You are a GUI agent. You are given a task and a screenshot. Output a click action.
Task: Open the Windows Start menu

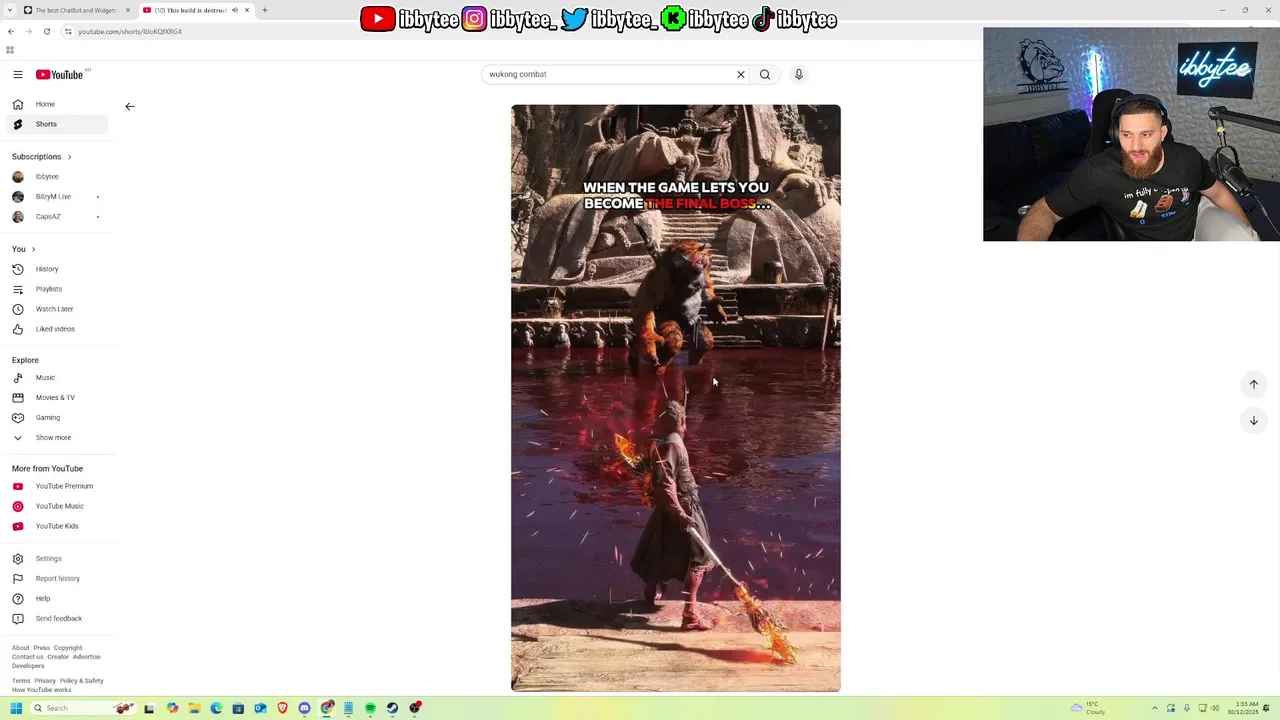pos(16,708)
